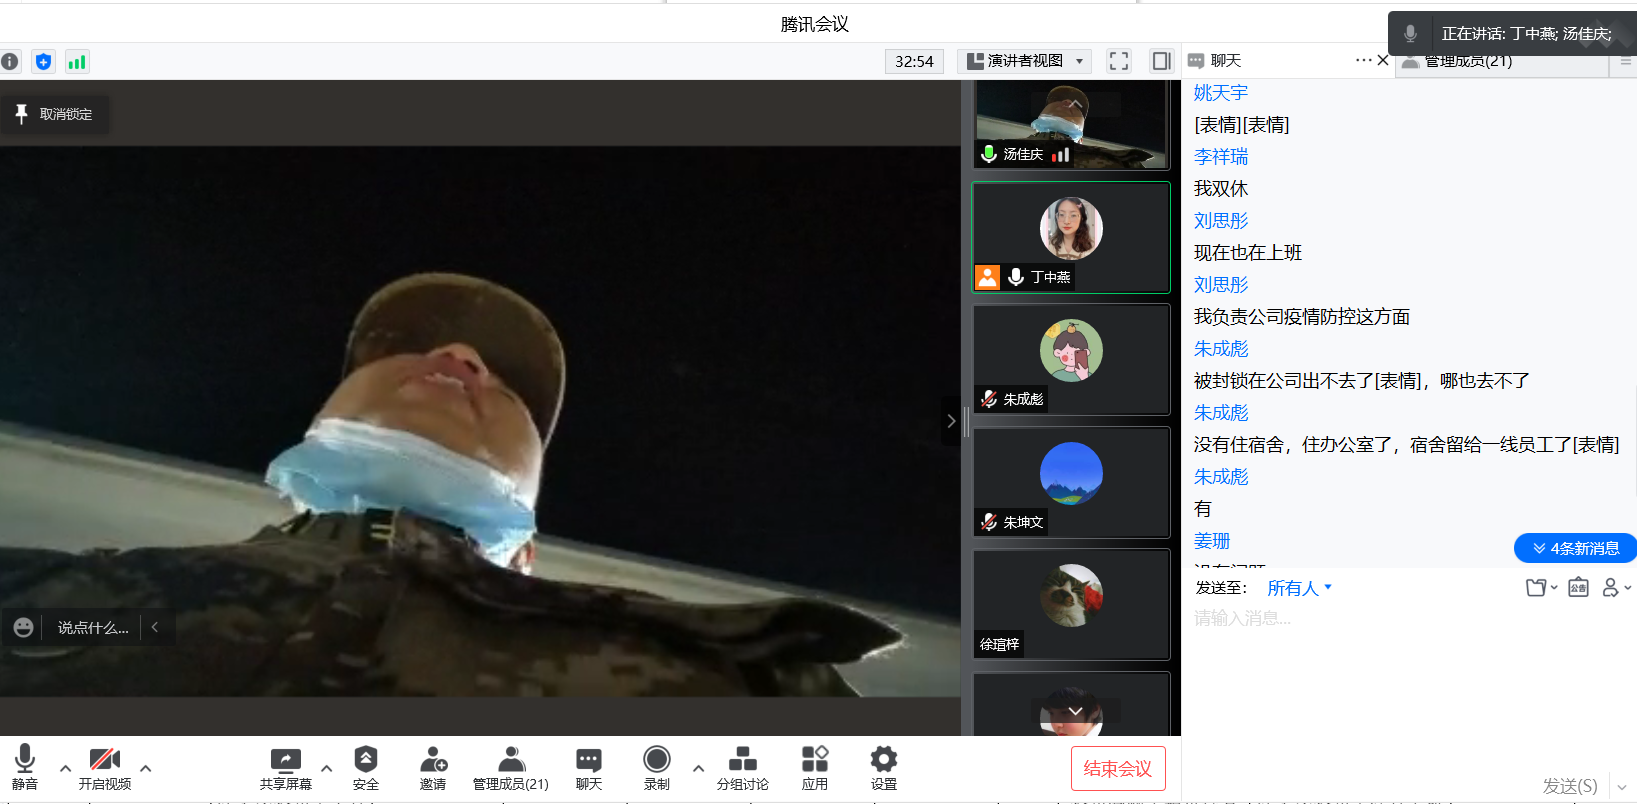Open the 所有人 recipient dropdown
The width and height of the screenshot is (1637, 804).
point(1299,588)
